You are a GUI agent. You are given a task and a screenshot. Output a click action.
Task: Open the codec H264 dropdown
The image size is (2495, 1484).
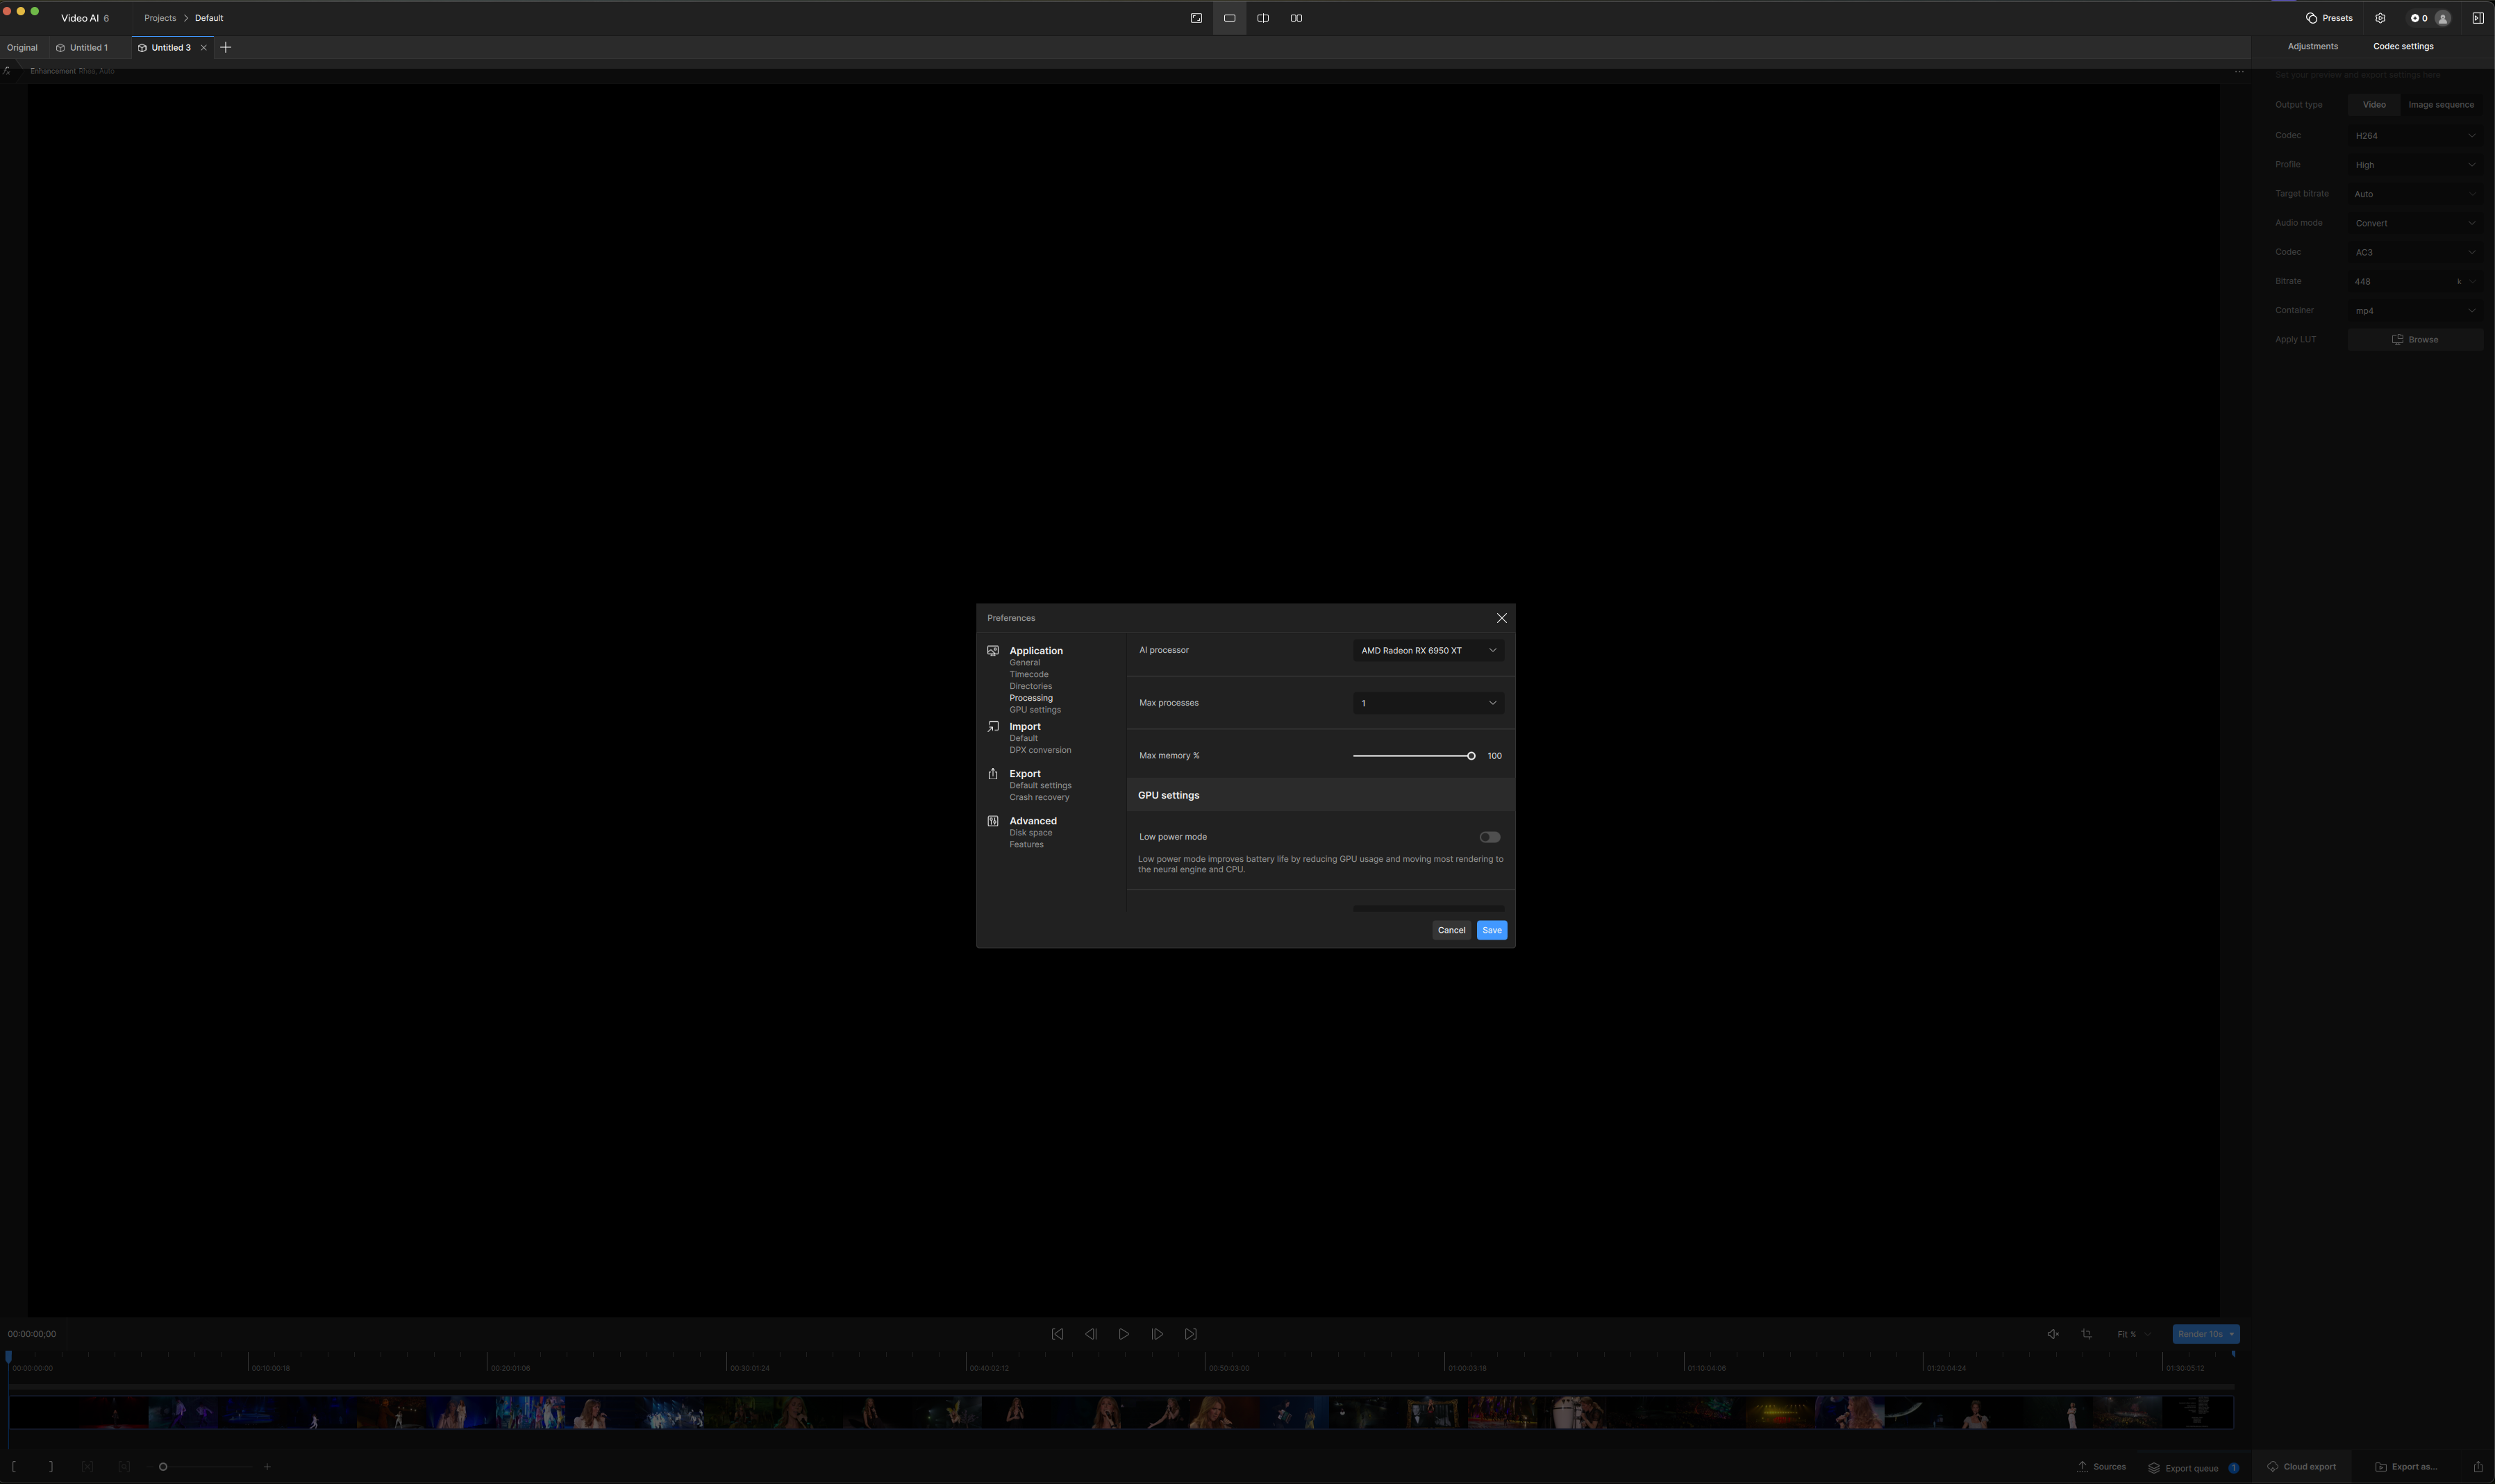tap(2414, 136)
